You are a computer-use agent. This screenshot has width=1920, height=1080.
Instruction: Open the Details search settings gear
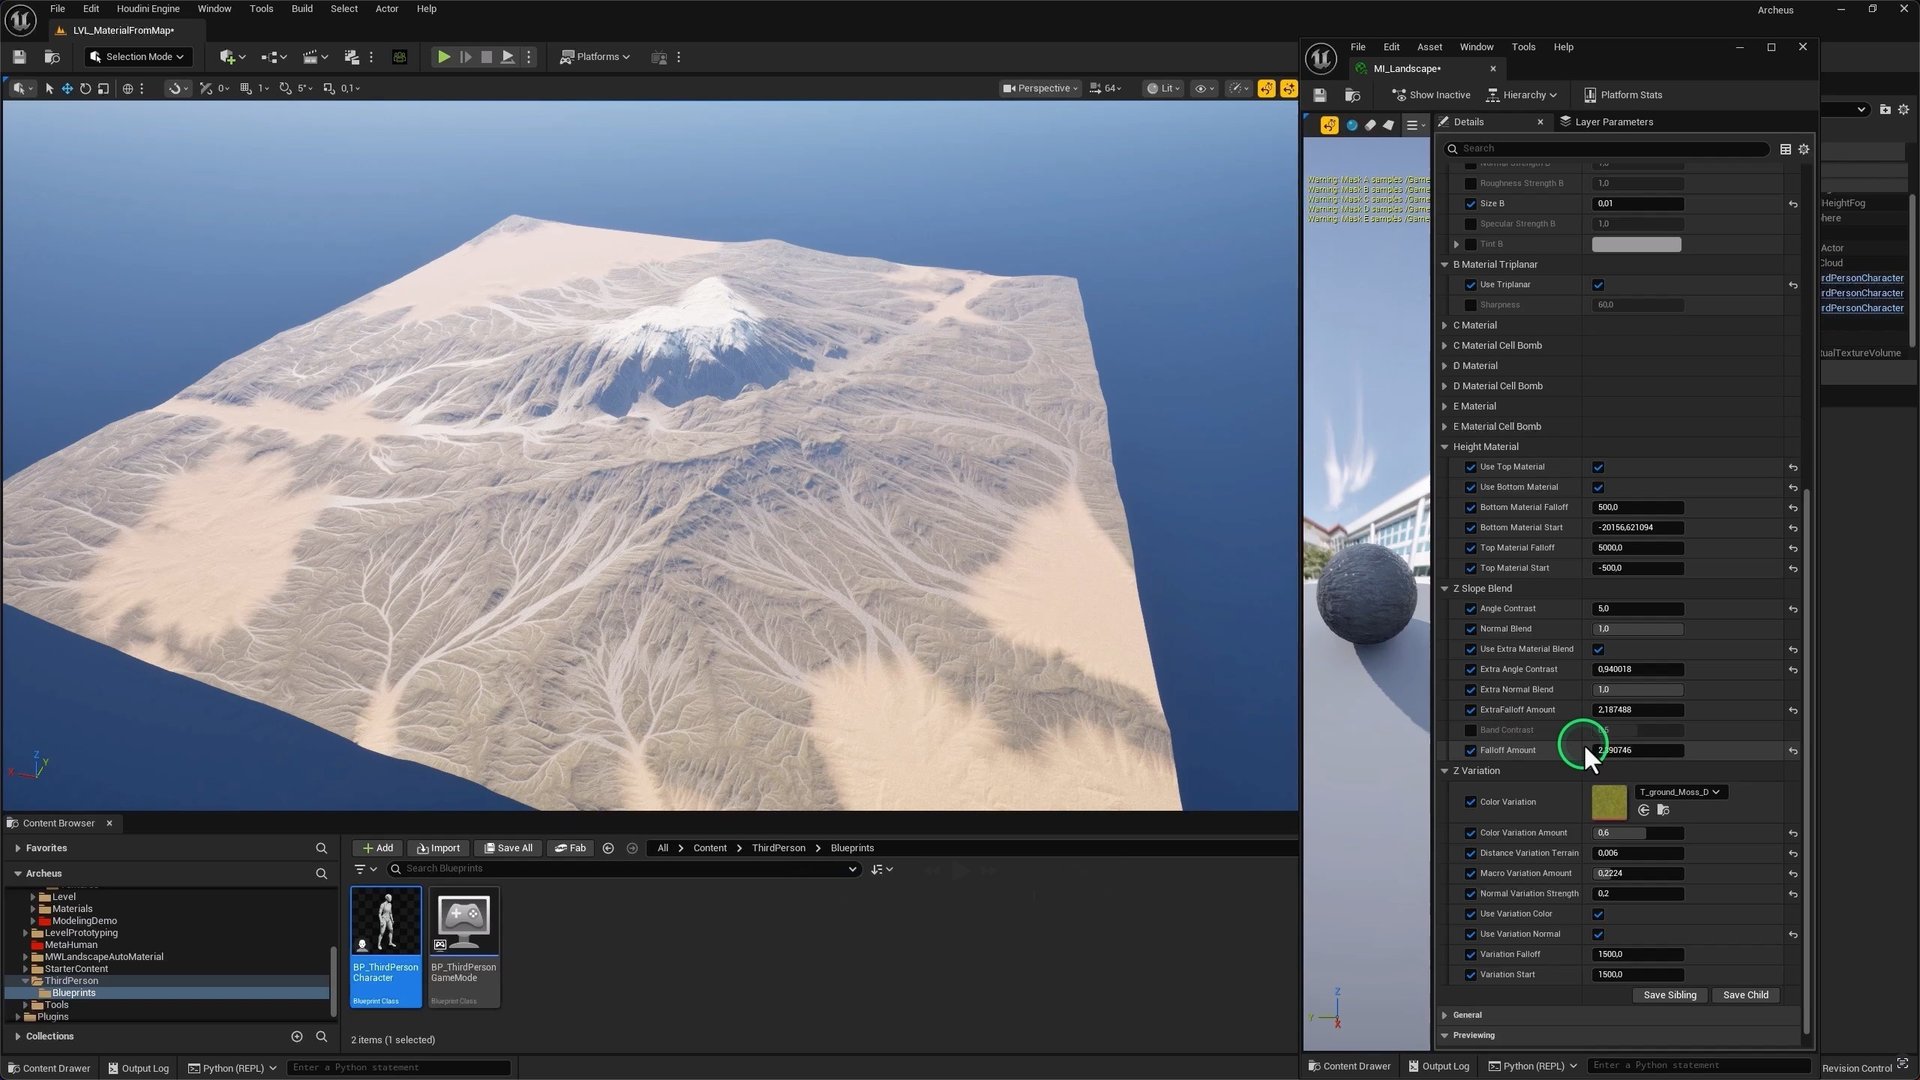(1804, 149)
